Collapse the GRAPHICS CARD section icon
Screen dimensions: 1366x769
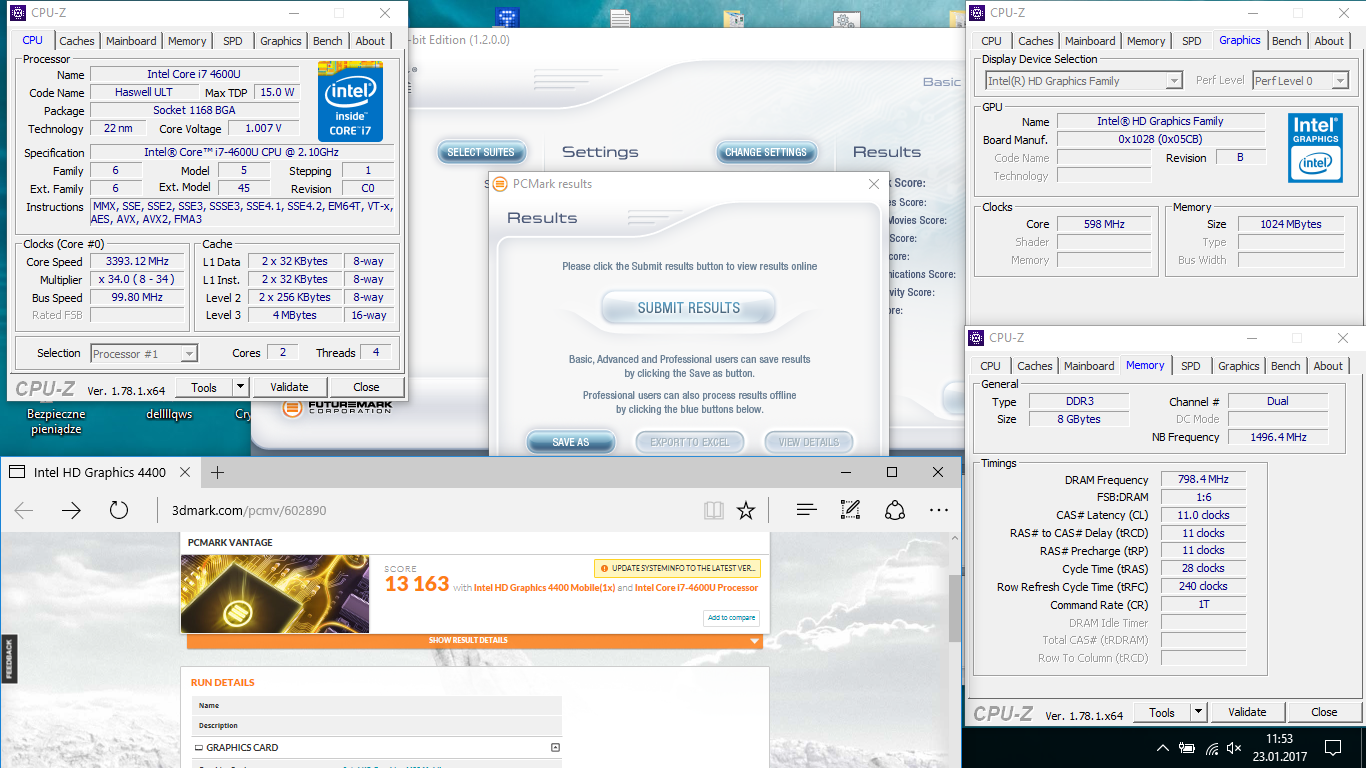point(555,747)
